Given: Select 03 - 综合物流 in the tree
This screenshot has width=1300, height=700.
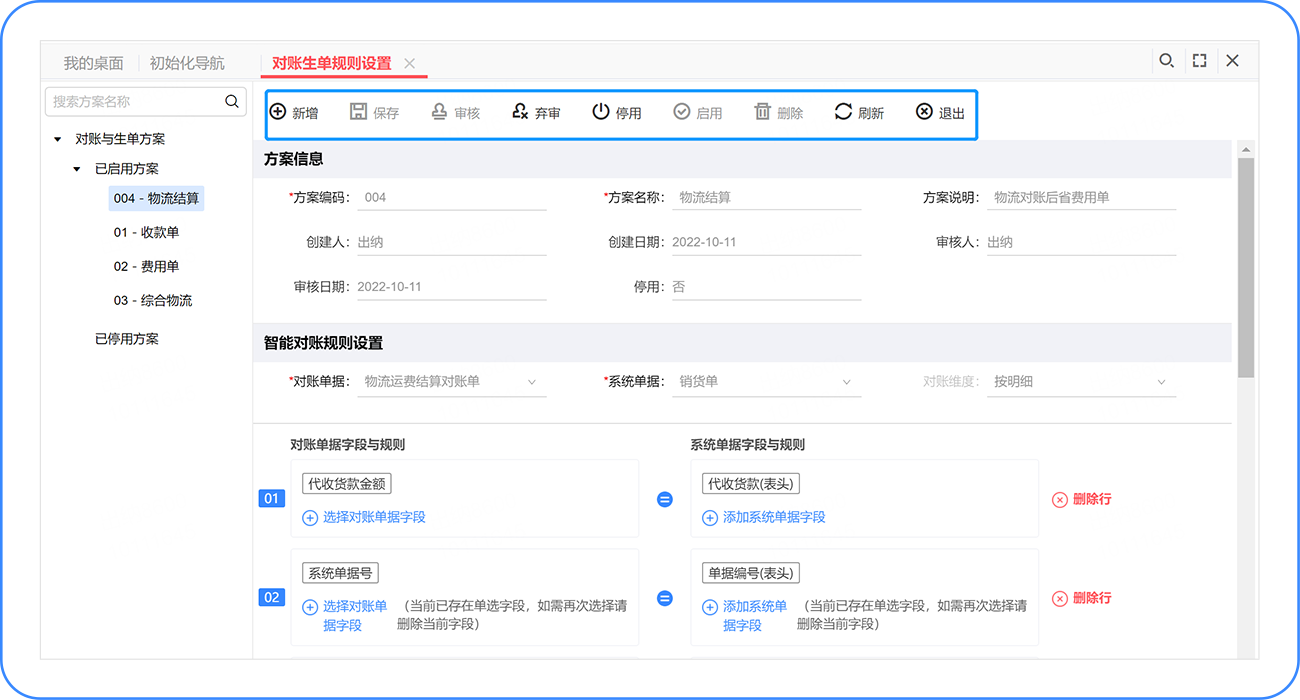Looking at the screenshot, I should click(153, 301).
